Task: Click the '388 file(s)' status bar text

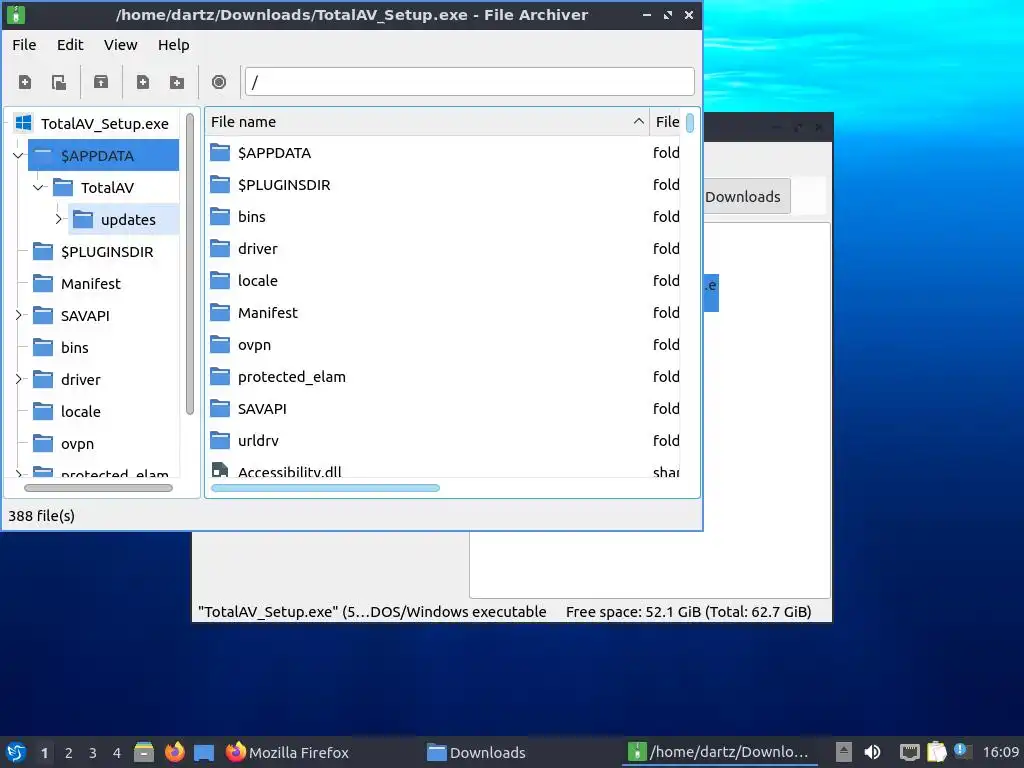Action: pos(41,516)
